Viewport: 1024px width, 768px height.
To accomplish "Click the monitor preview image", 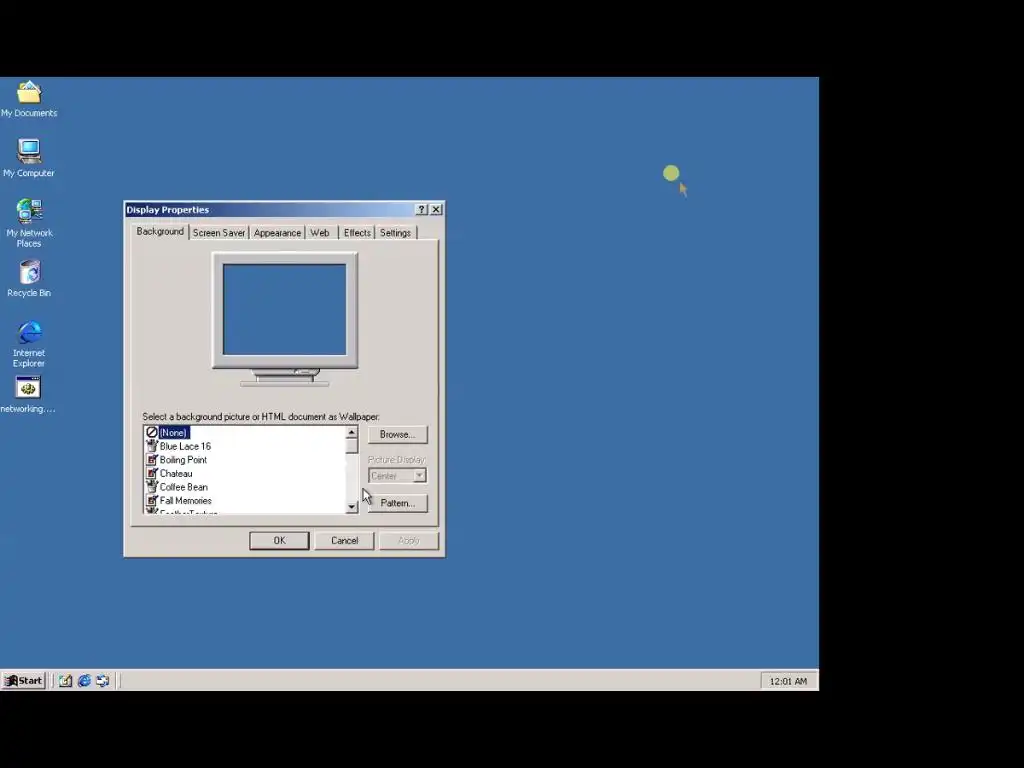I will (x=285, y=310).
